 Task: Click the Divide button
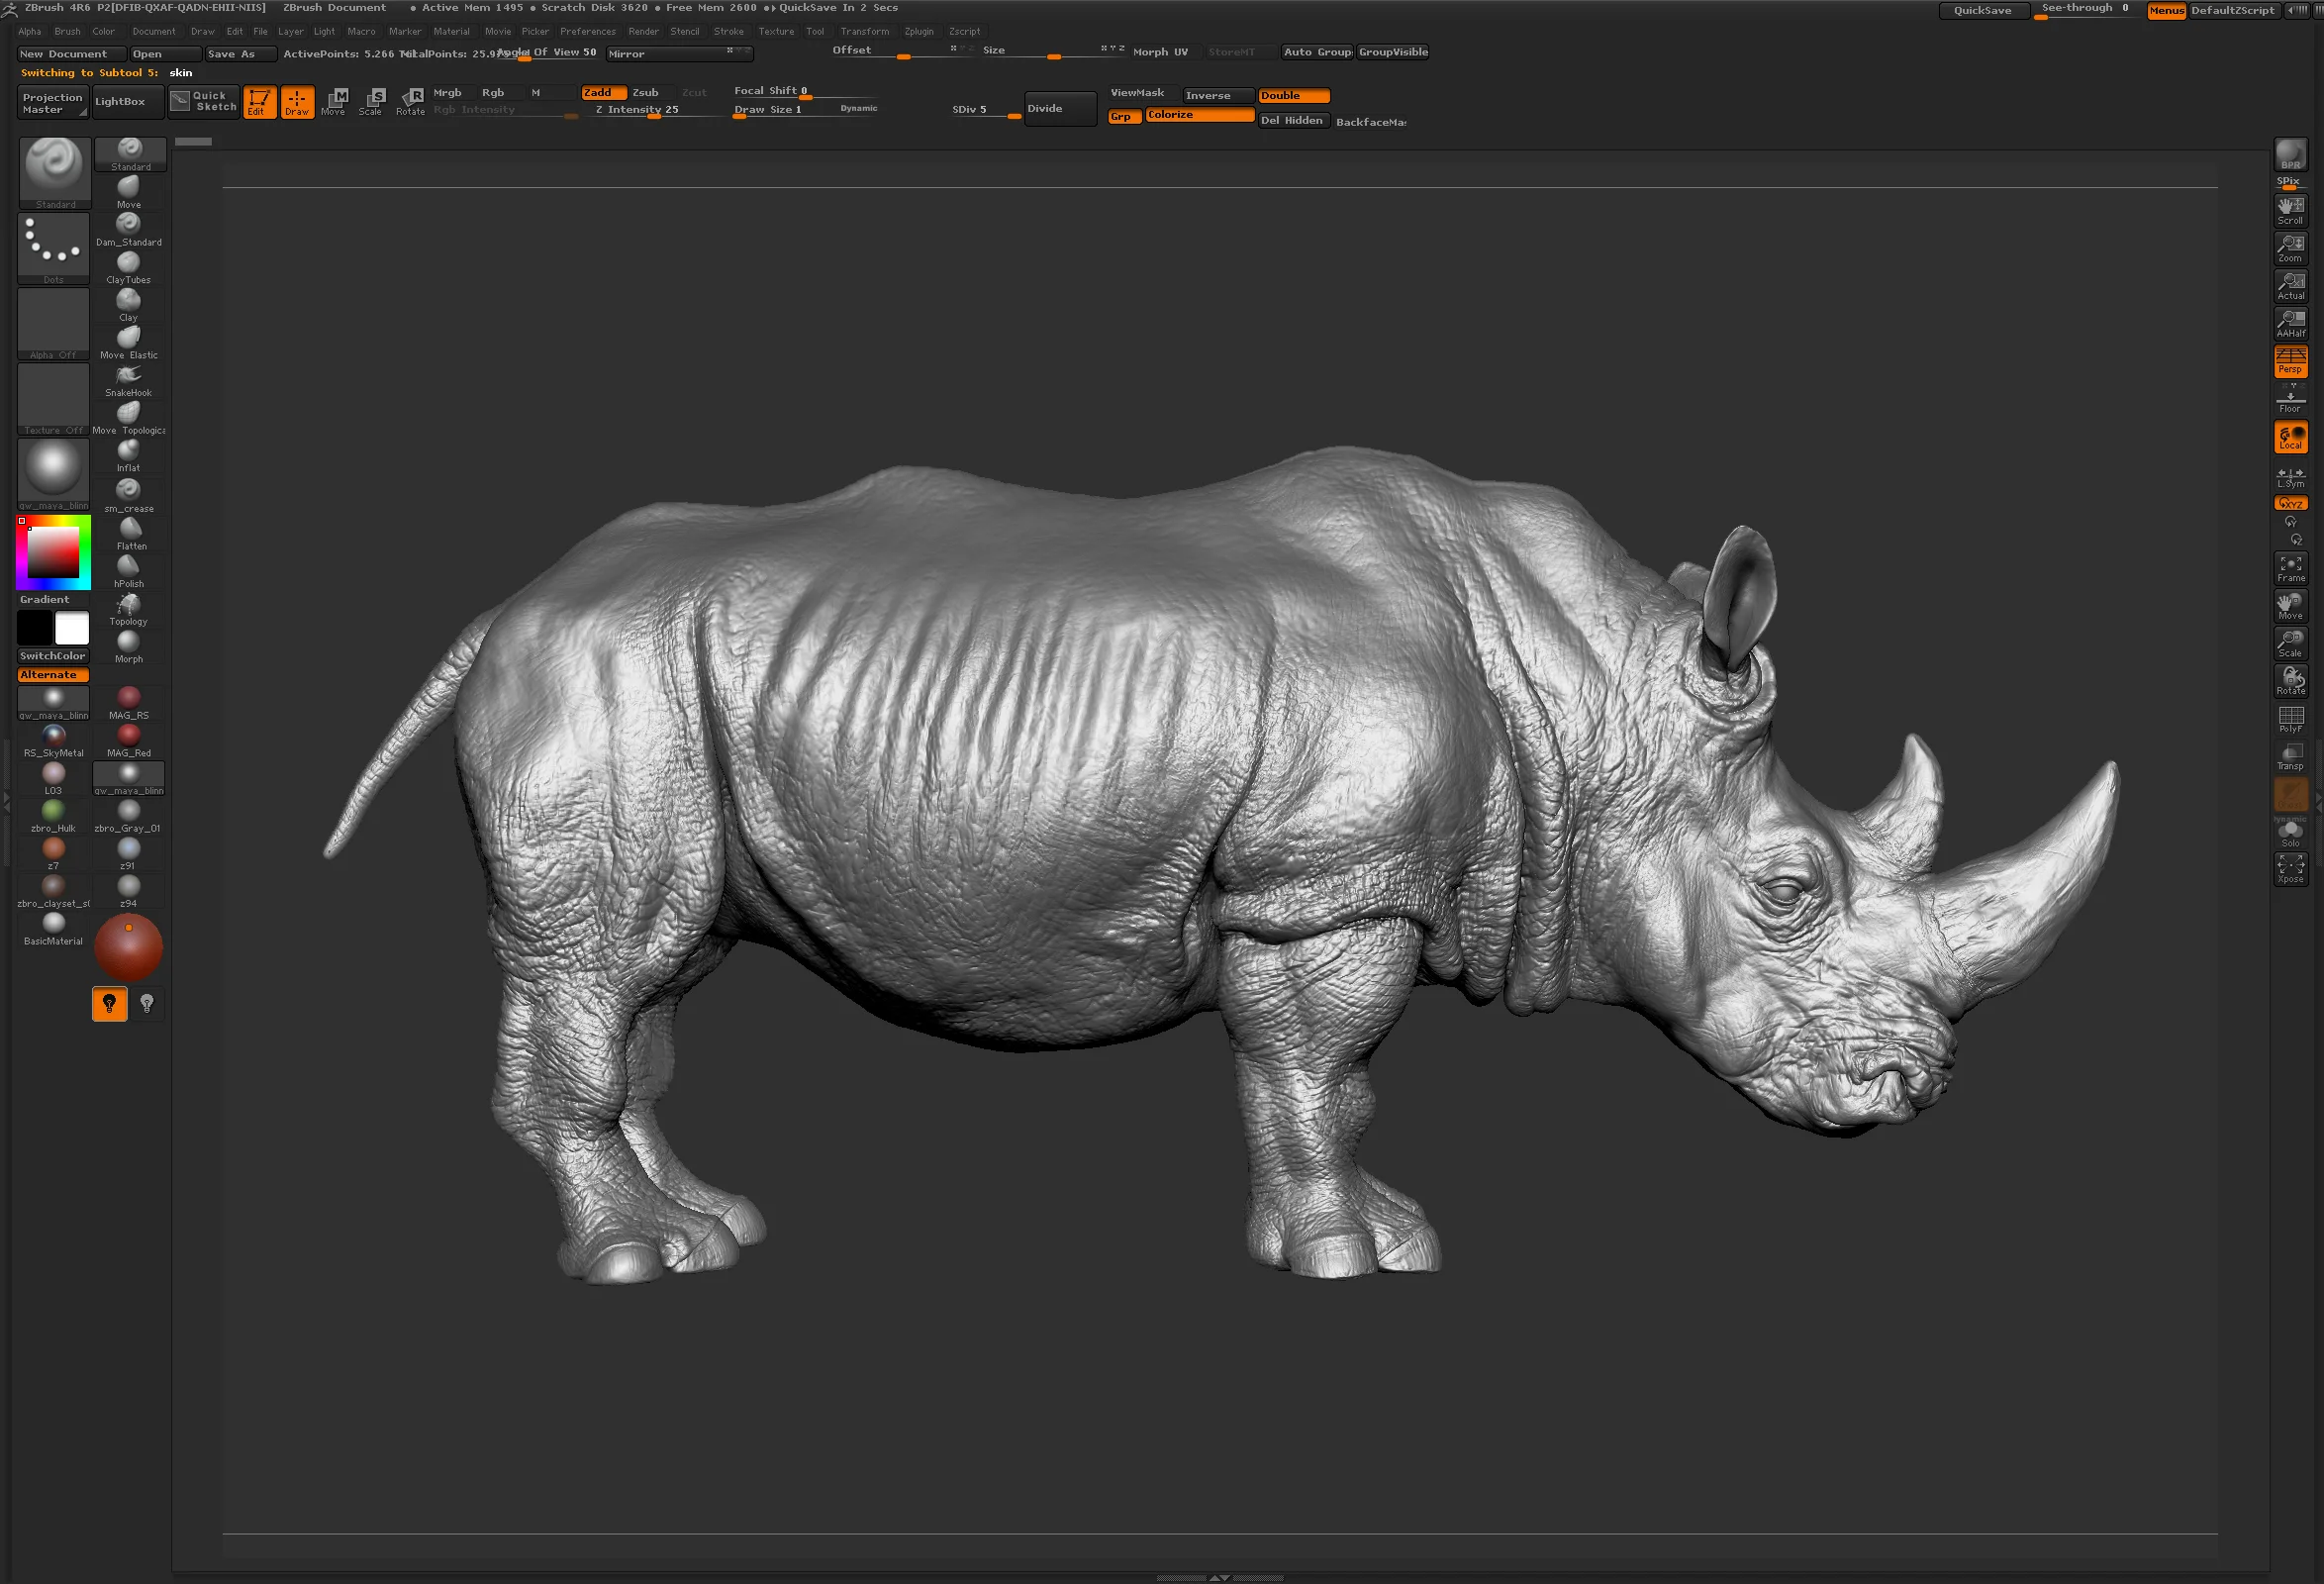(1060, 109)
